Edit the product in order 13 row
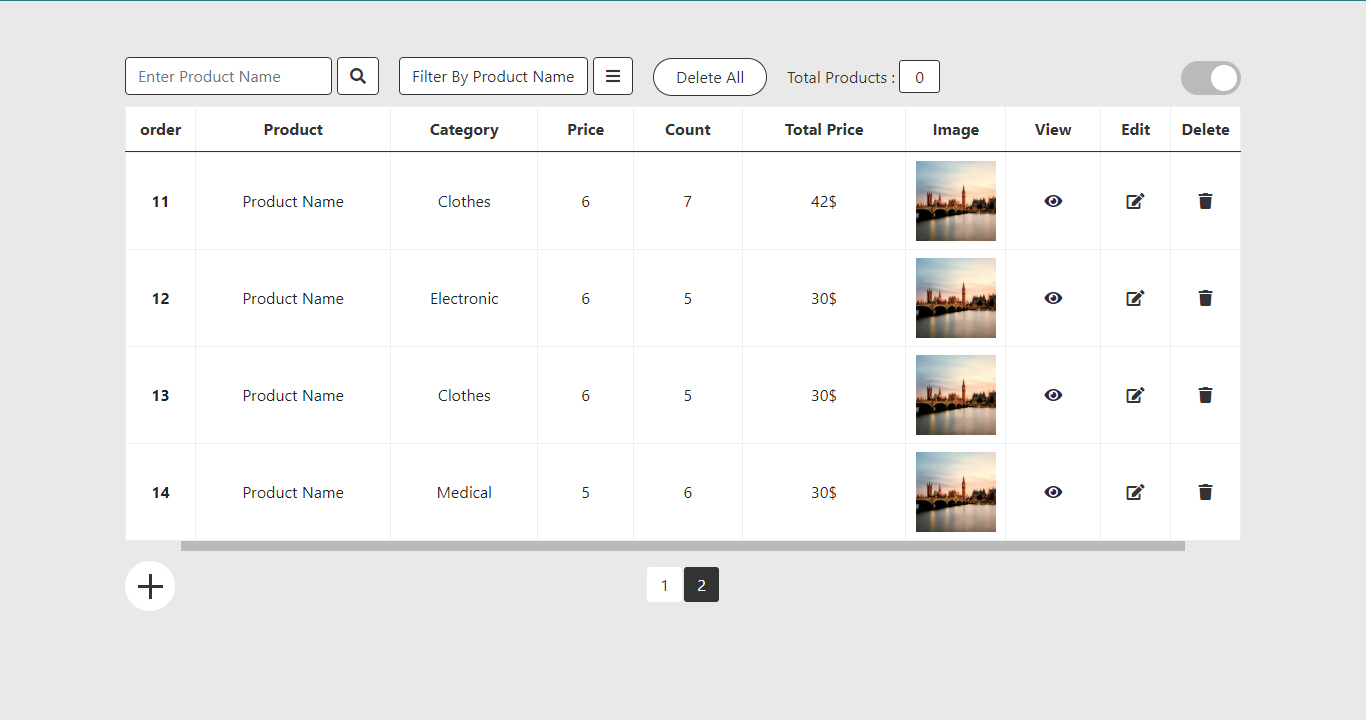1366x720 pixels. click(1135, 395)
